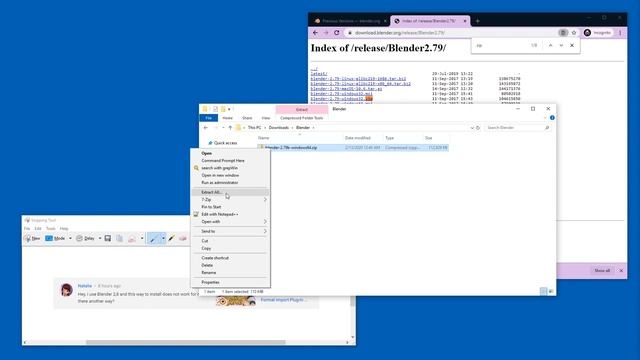Viewport: 640px width, 360px height.
Task: Choose Run as administrator entry
Action: pos(220,183)
